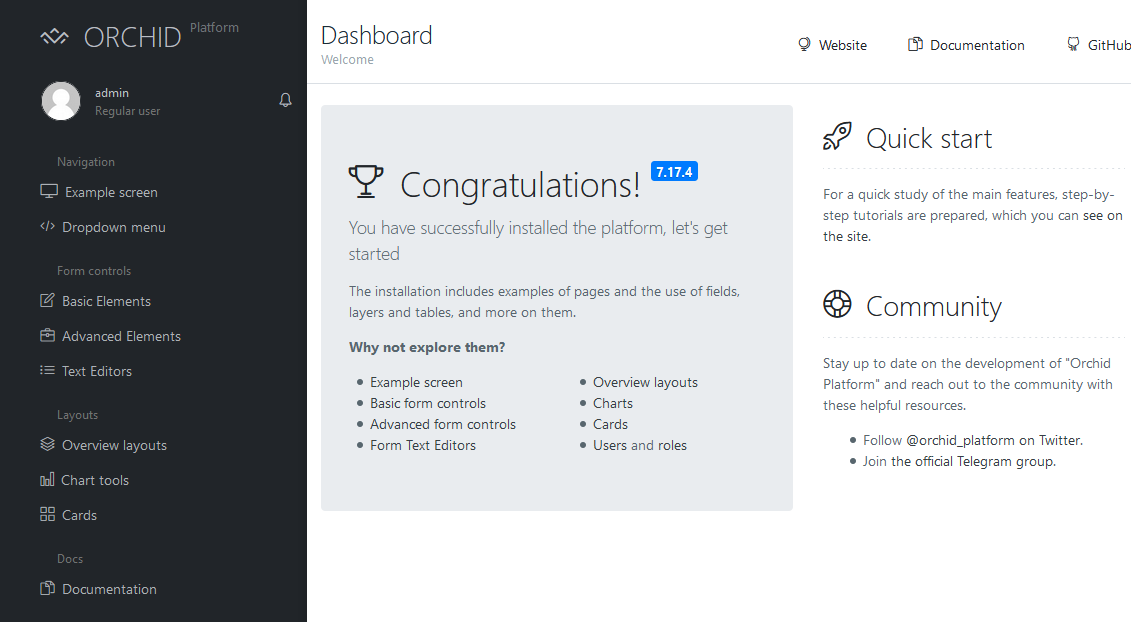This screenshot has width=1131, height=622.
Task: Click the Overview layouts stack icon
Action: tap(47, 445)
